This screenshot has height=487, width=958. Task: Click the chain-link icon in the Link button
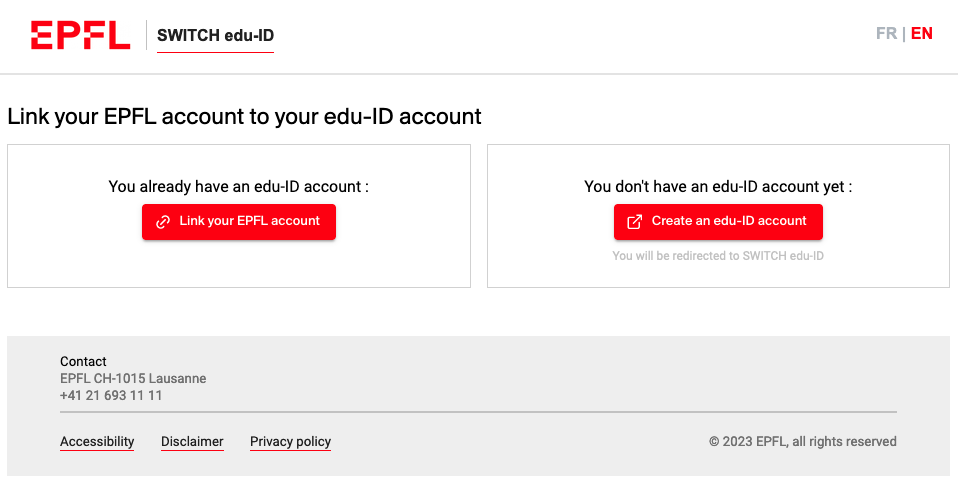tap(163, 222)
